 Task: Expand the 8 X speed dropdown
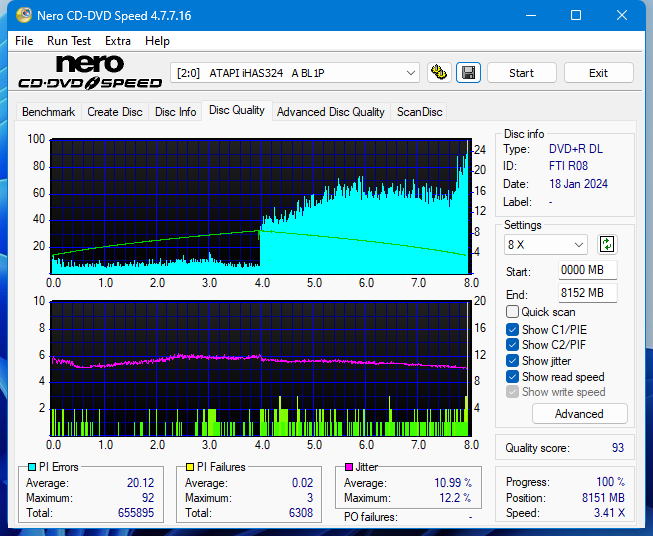[546, 244]
